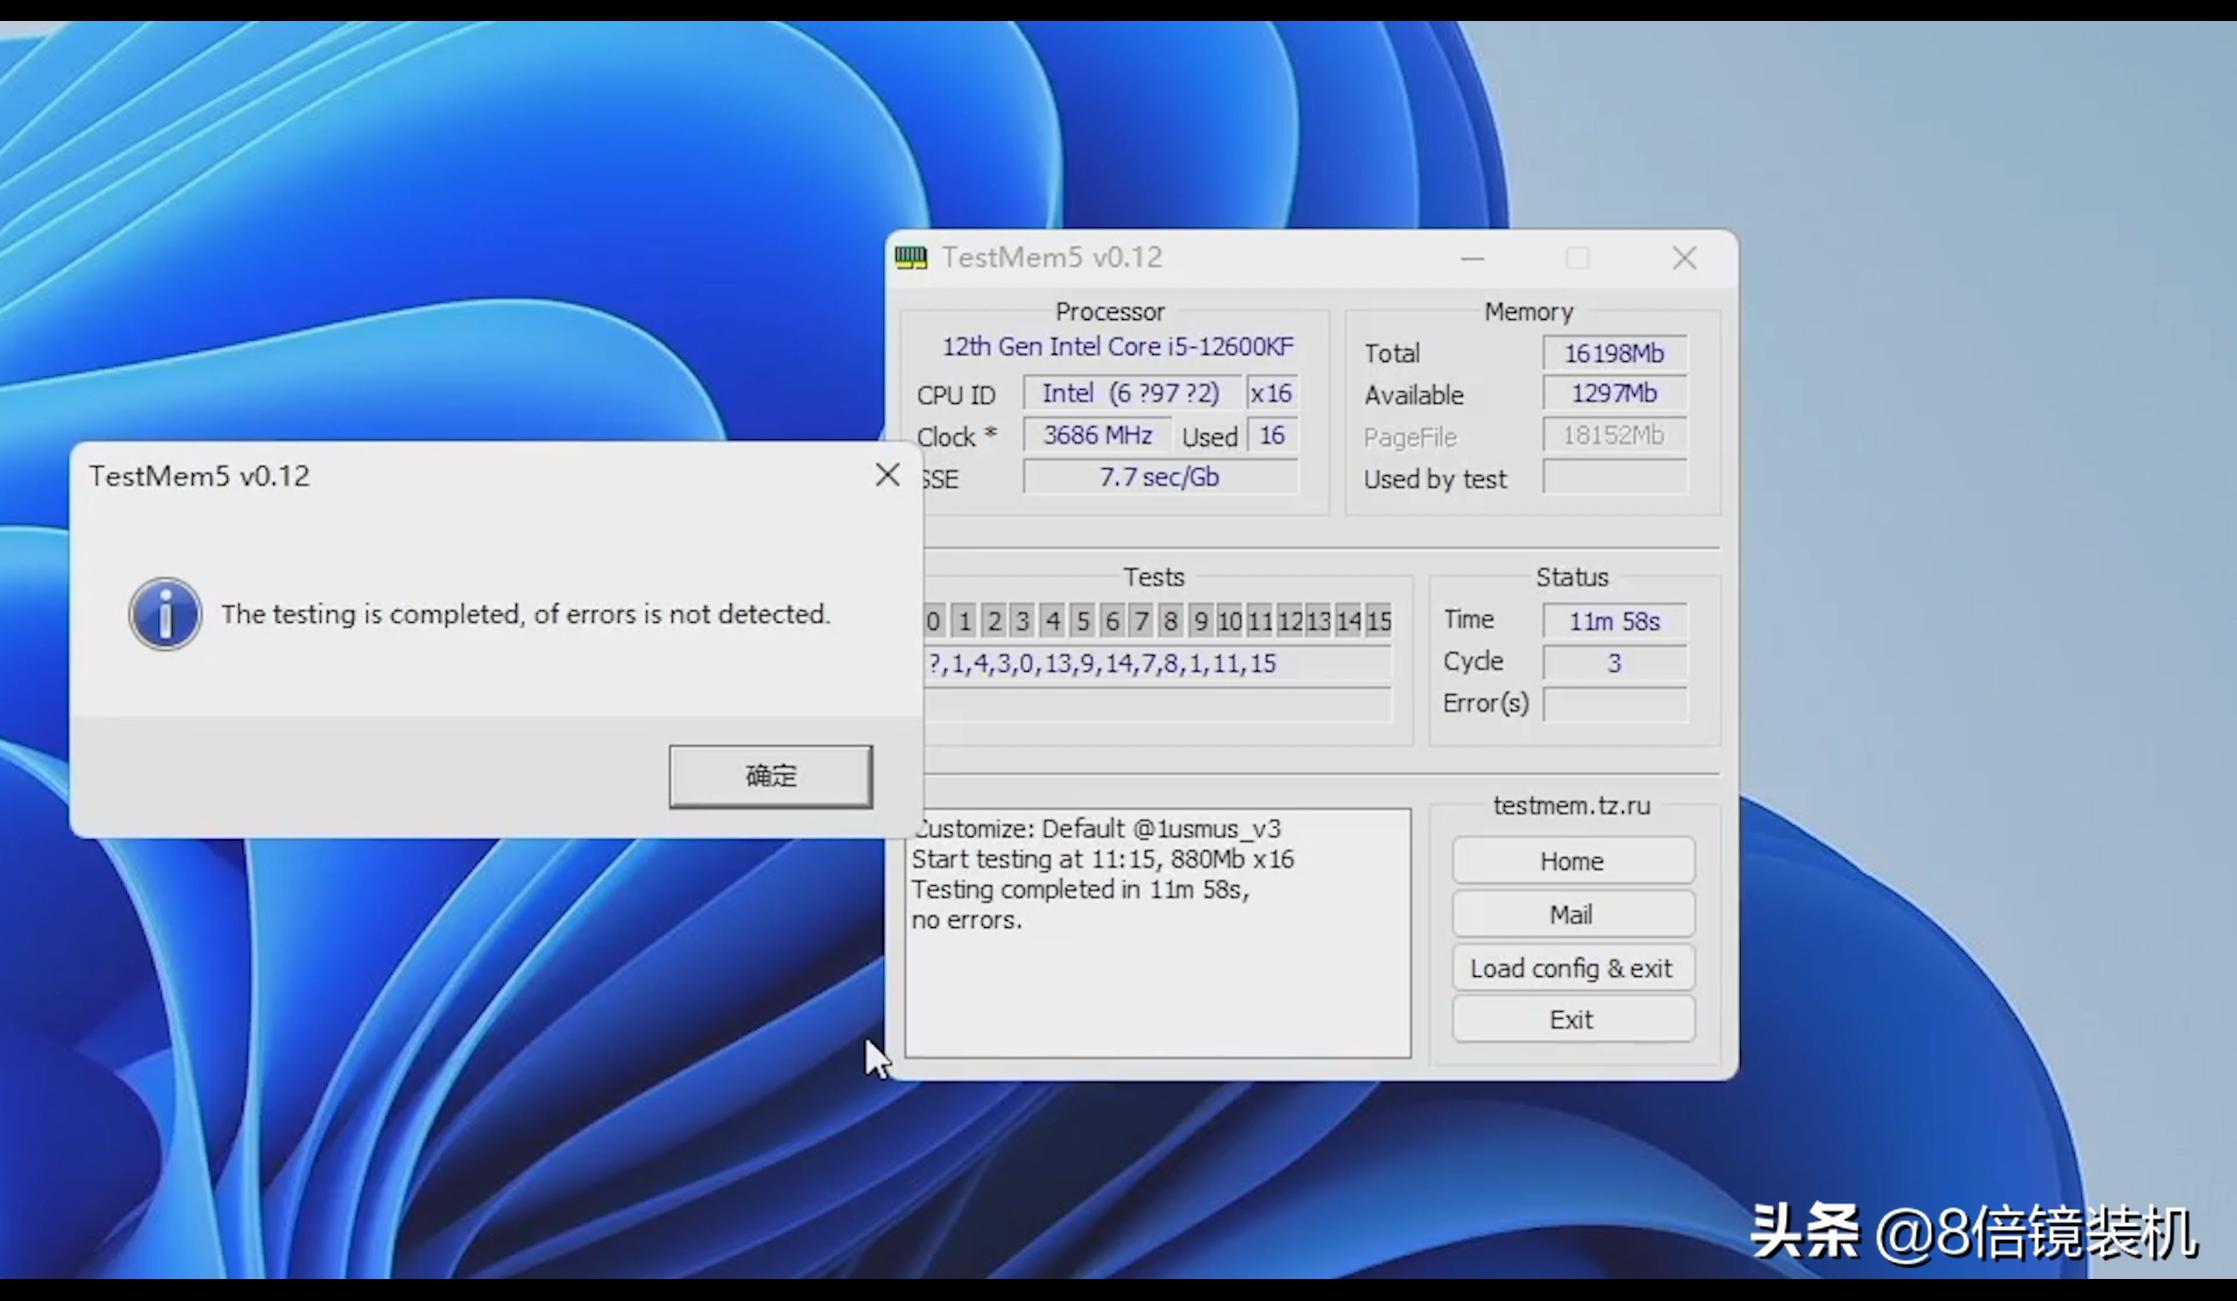Minimize the TestMem5 main window

(1472, 259)
